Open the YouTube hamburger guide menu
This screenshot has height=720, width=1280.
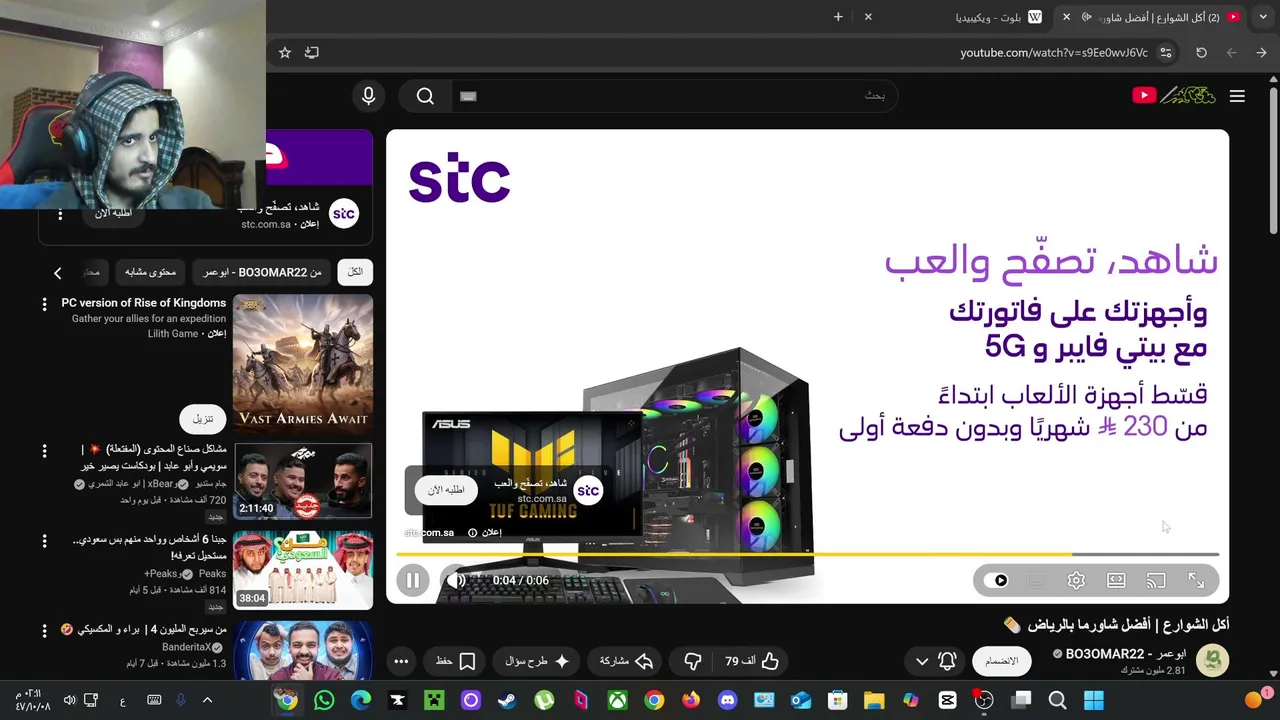pos(1237,96)
